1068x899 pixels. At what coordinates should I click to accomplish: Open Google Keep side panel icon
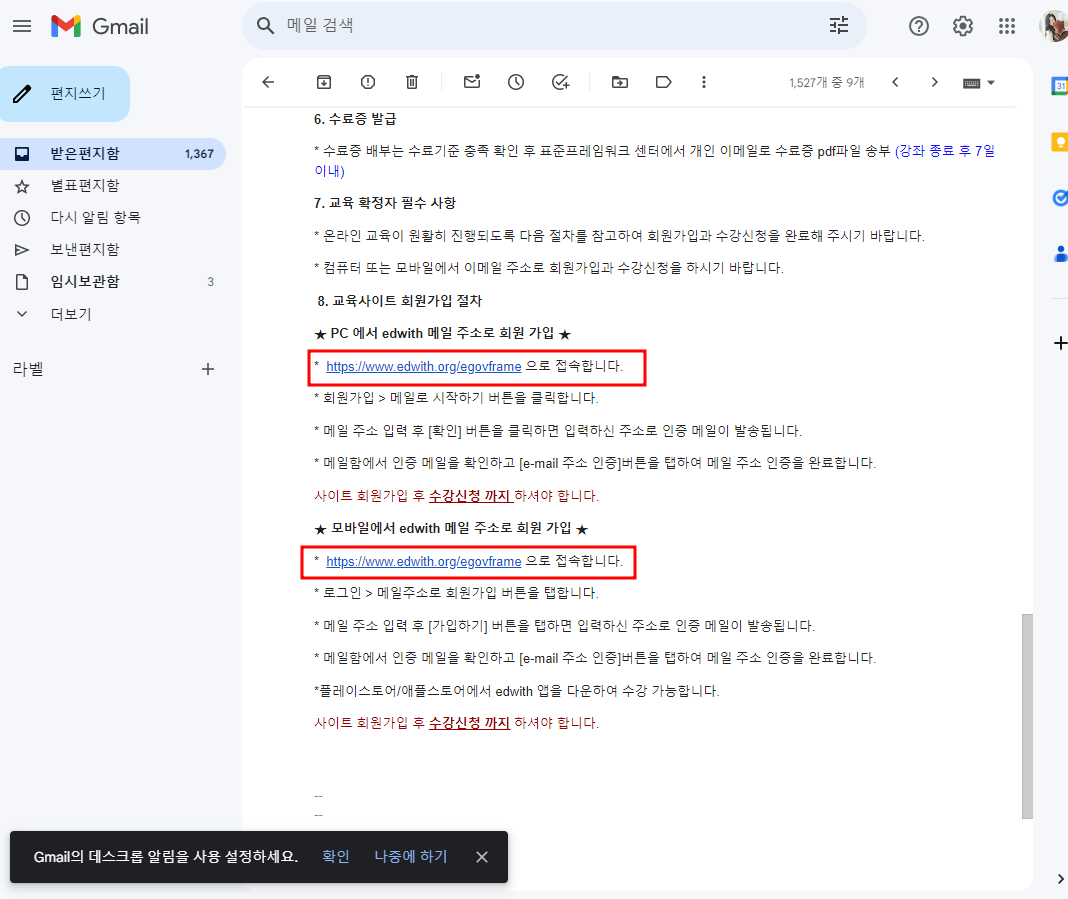click(1059, 142)
